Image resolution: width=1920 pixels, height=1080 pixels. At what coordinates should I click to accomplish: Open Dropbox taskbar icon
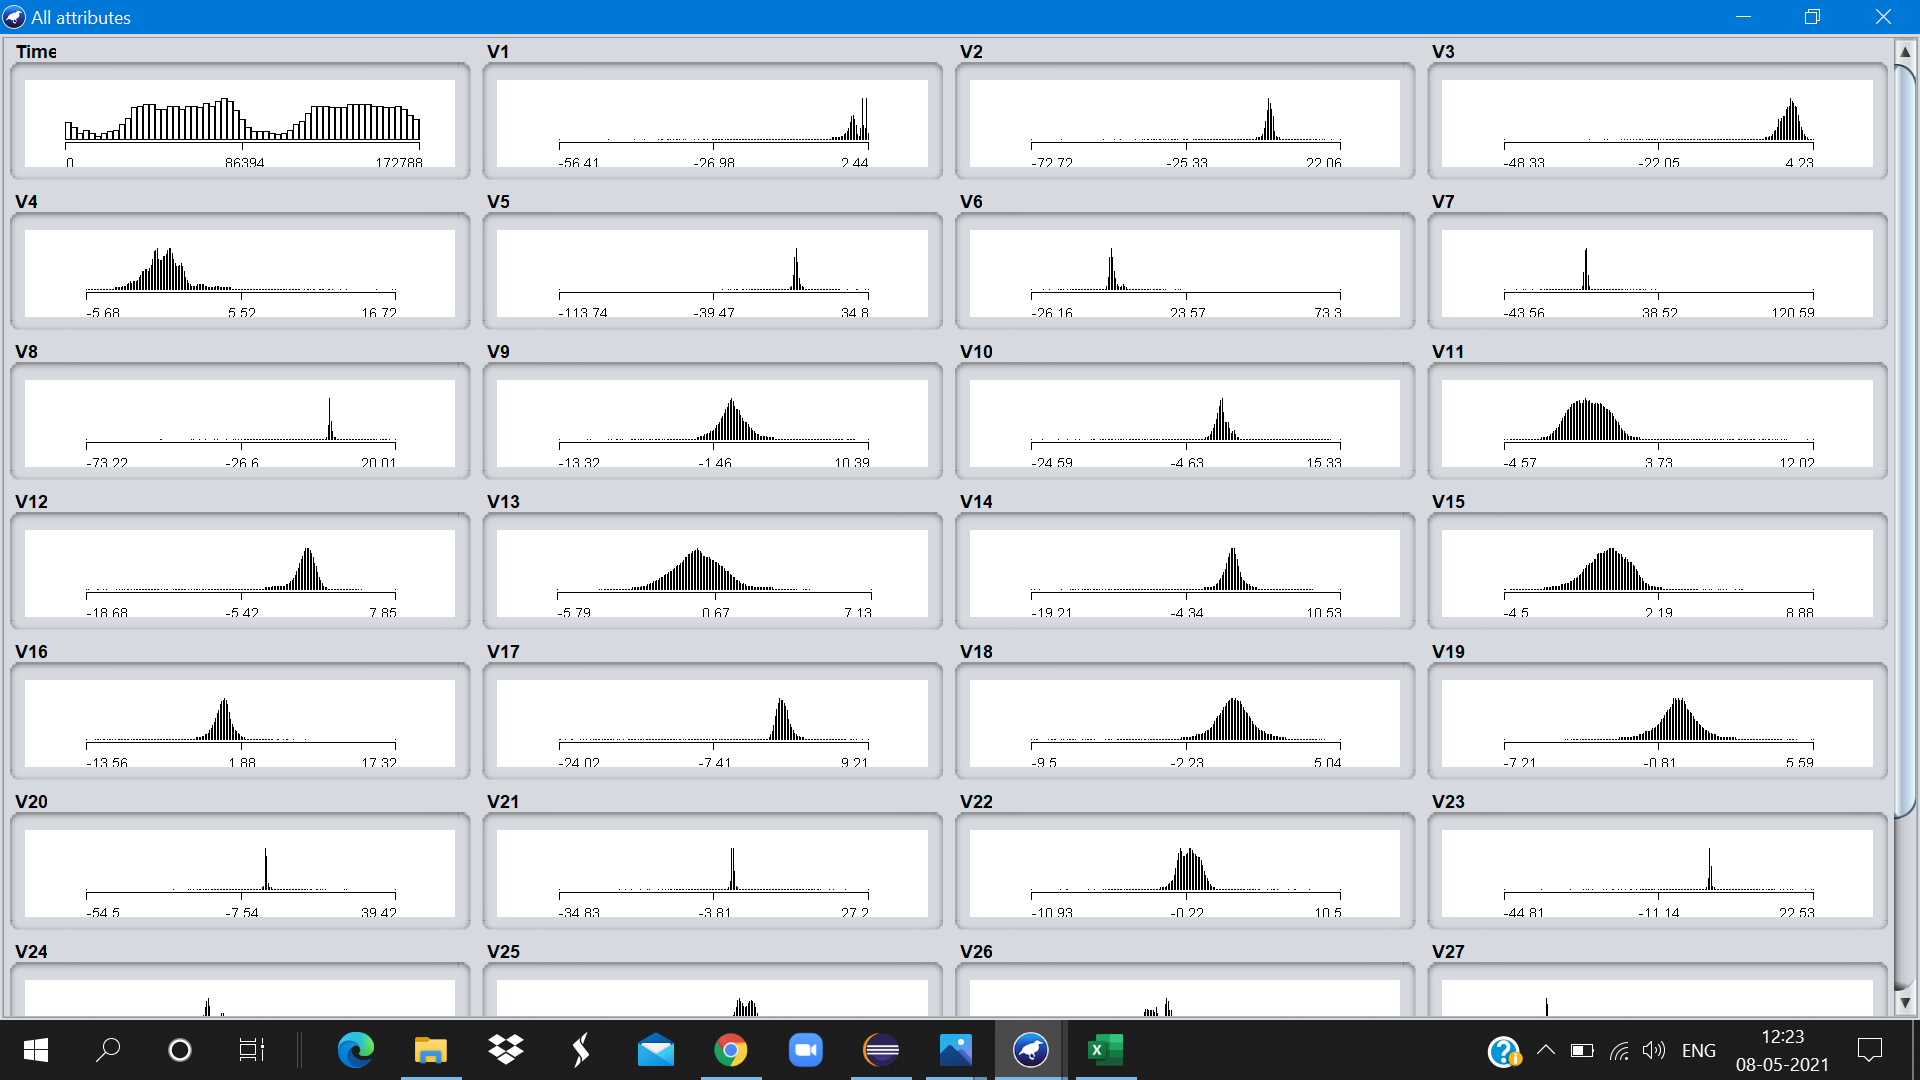(x=506, y=1050)
